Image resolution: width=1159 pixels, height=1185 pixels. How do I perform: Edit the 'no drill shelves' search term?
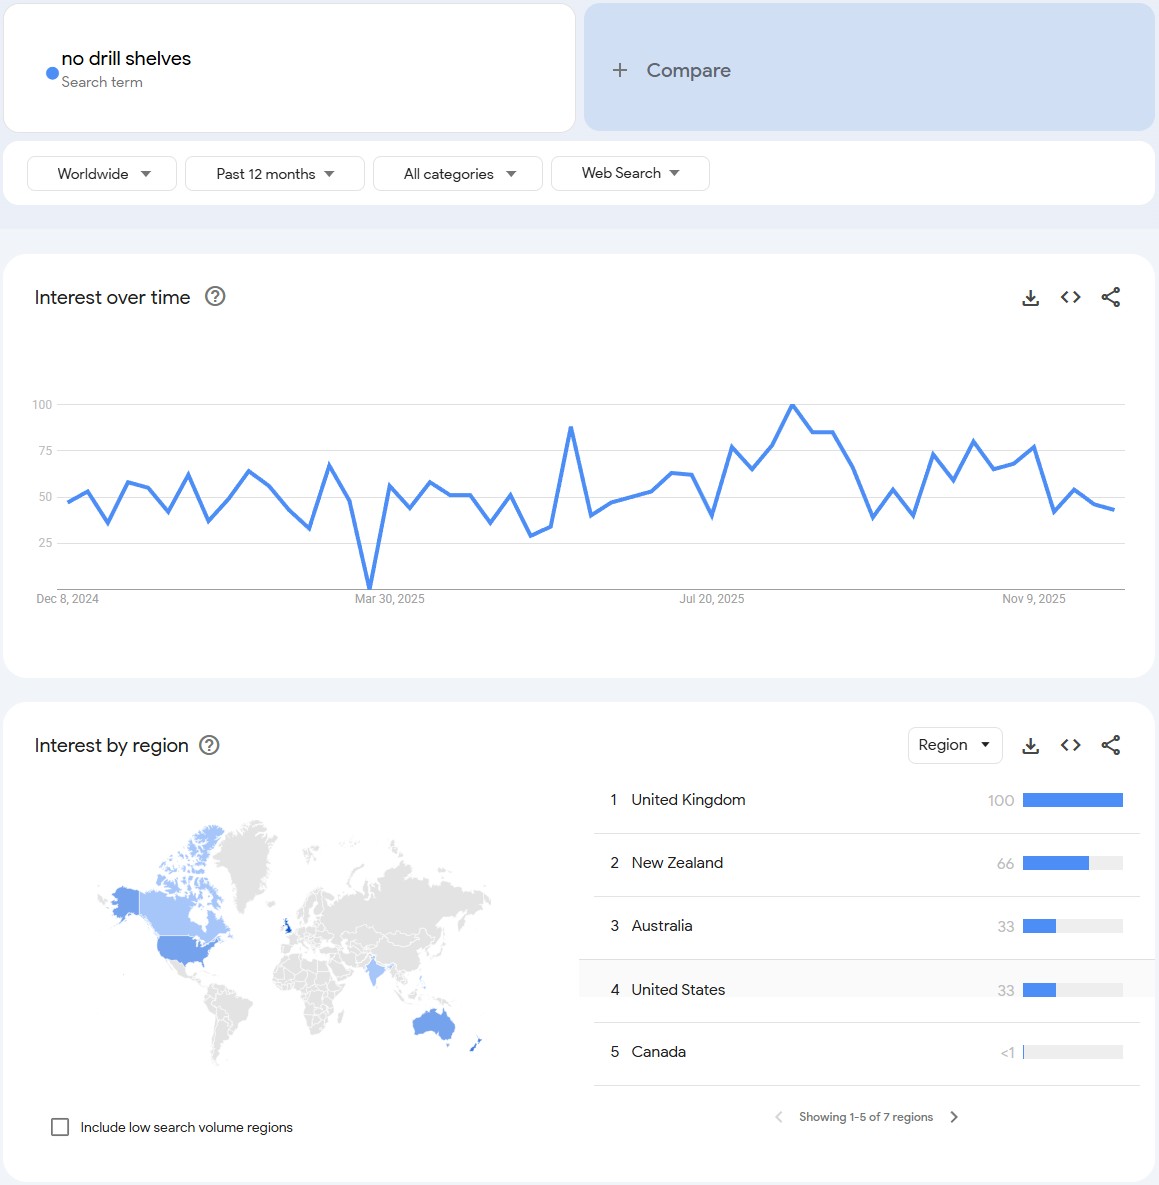point(126,59)
